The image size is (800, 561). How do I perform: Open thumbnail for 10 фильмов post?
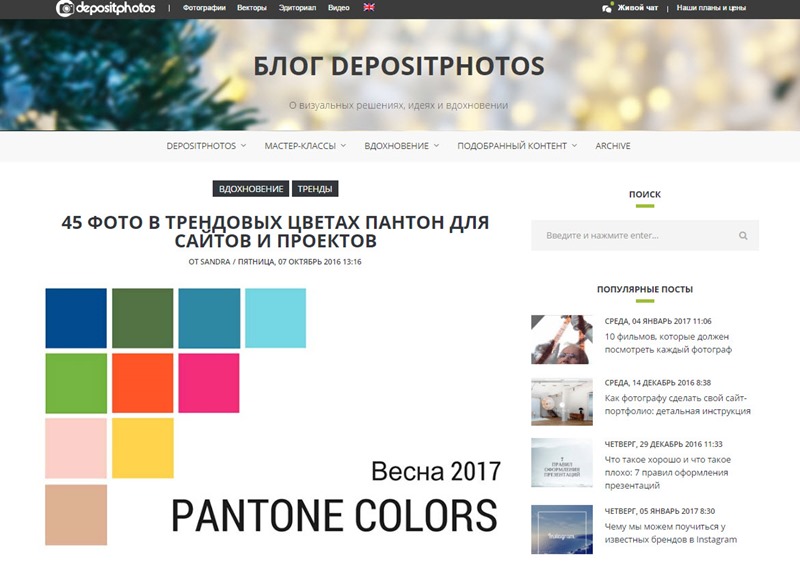[562, 340]
